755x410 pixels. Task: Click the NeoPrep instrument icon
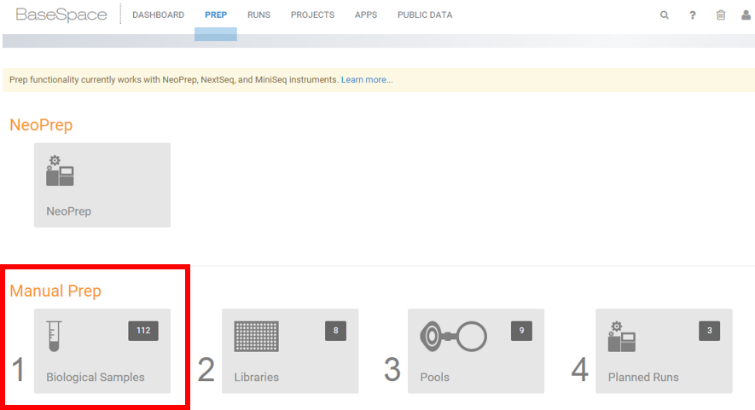click(x=60, y=172)
